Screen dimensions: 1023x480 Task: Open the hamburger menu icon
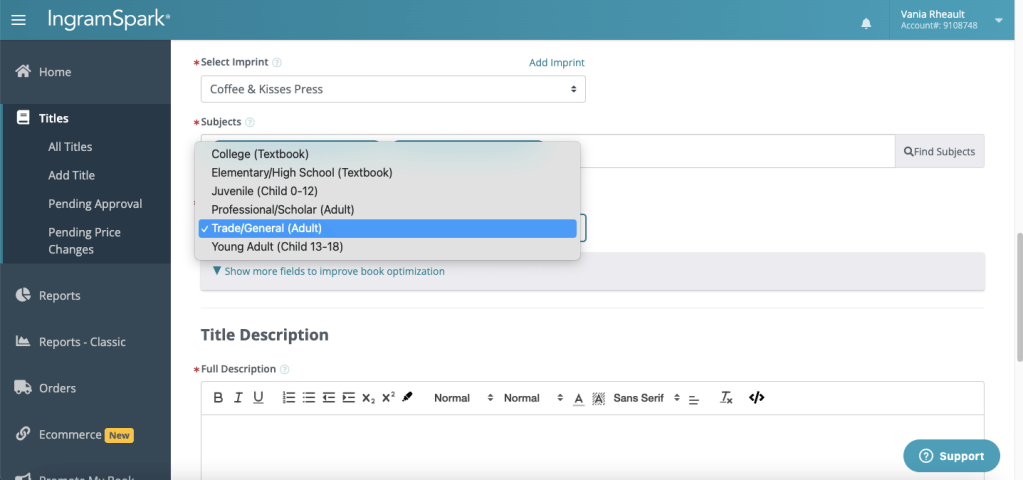click(x=18, y=20)
